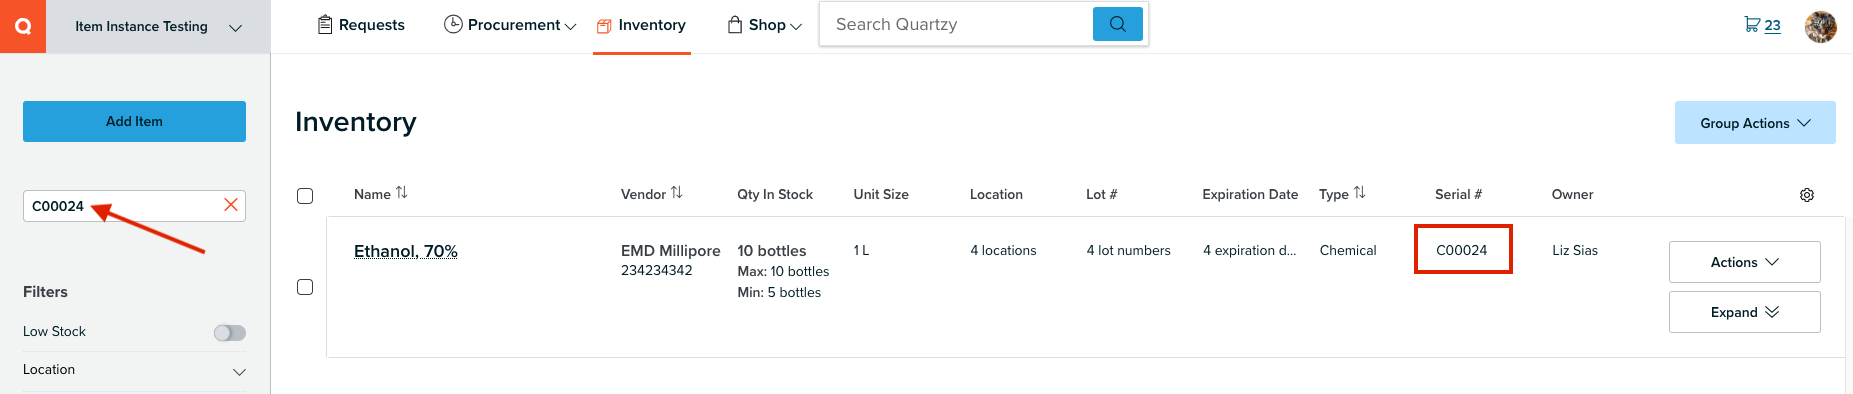The height and width of the screenshot is (394, 1853).
Task: Go to the Requests tab
Action: click(x=361, y=25)
